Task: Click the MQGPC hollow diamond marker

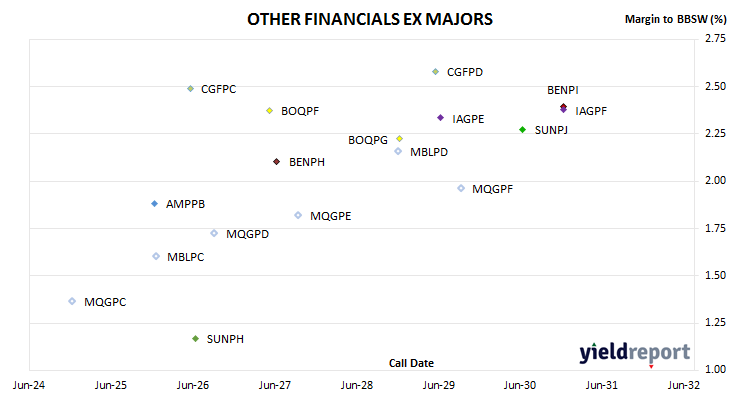Action: point(72,301)
